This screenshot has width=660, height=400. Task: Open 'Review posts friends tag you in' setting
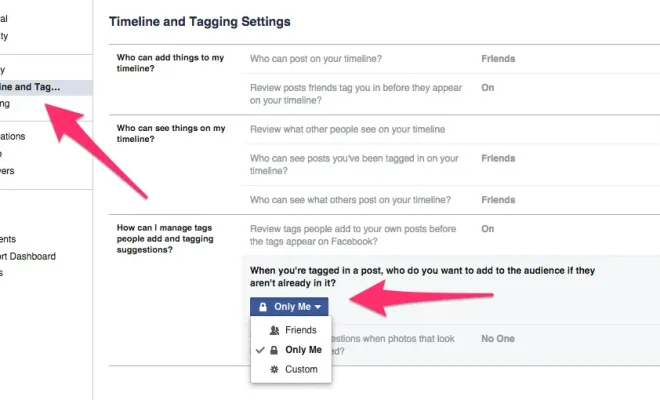(x=356, y=94)
